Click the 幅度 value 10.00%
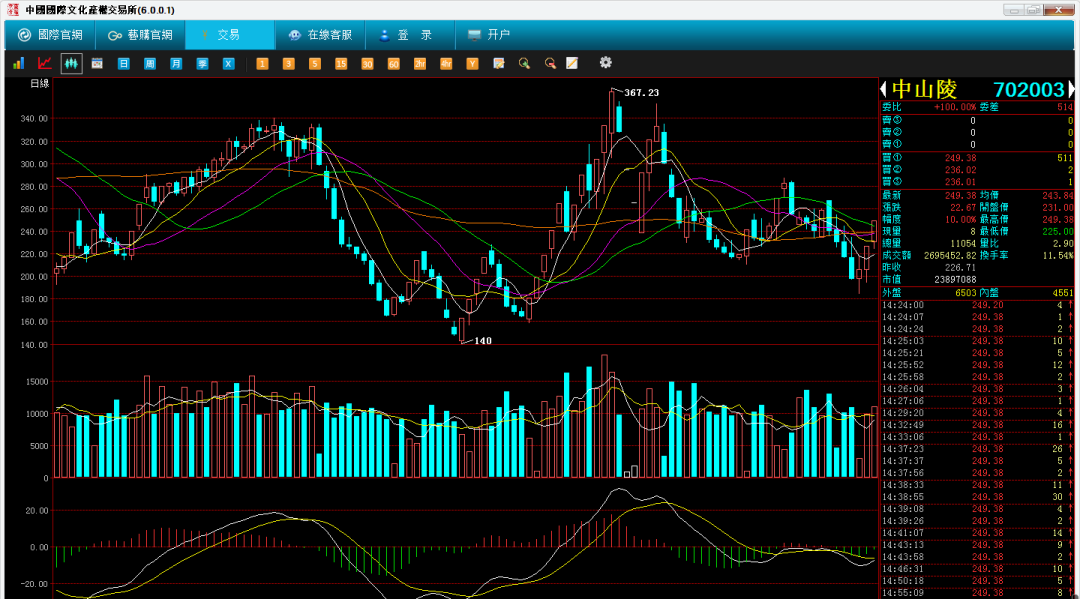The image size is (1080, 599). click(960, 219)
